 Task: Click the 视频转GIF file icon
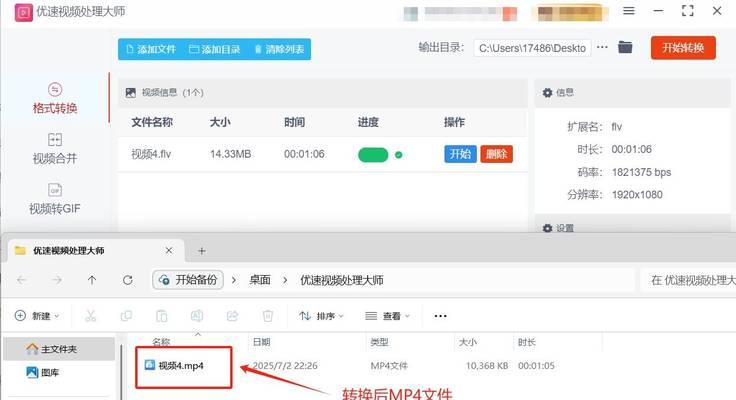[55, 190]
